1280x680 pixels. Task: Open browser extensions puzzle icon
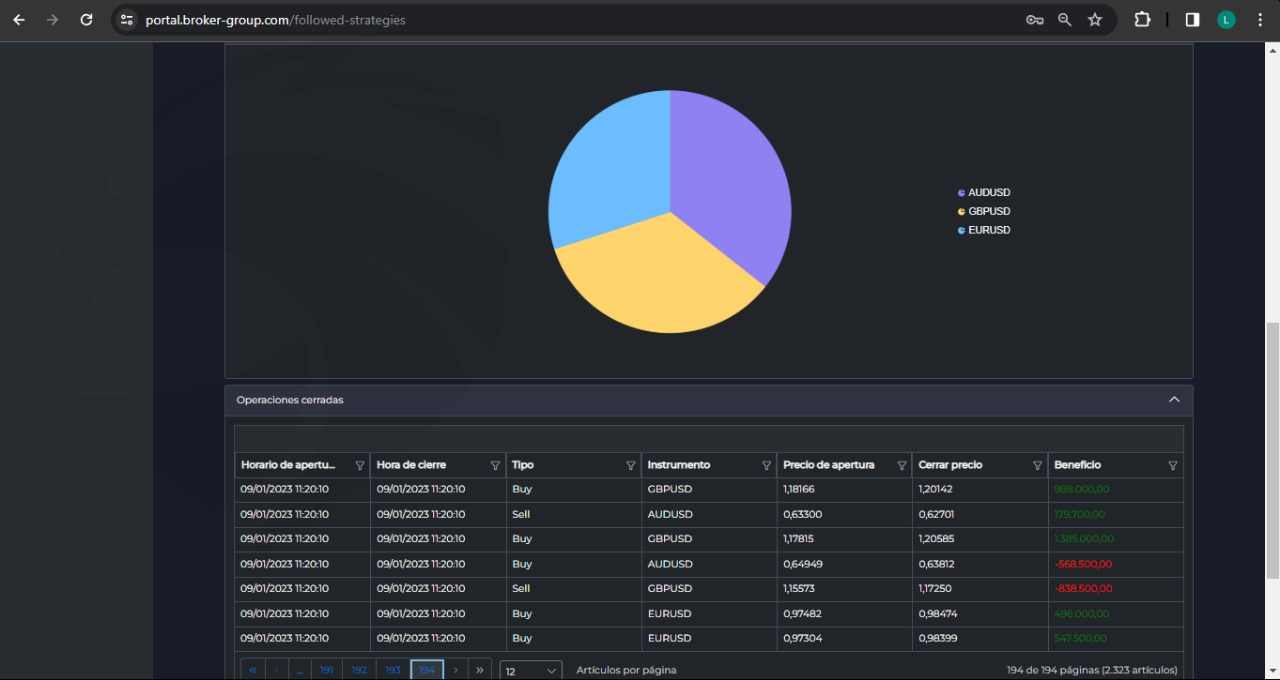click(x=1142, y=20)
